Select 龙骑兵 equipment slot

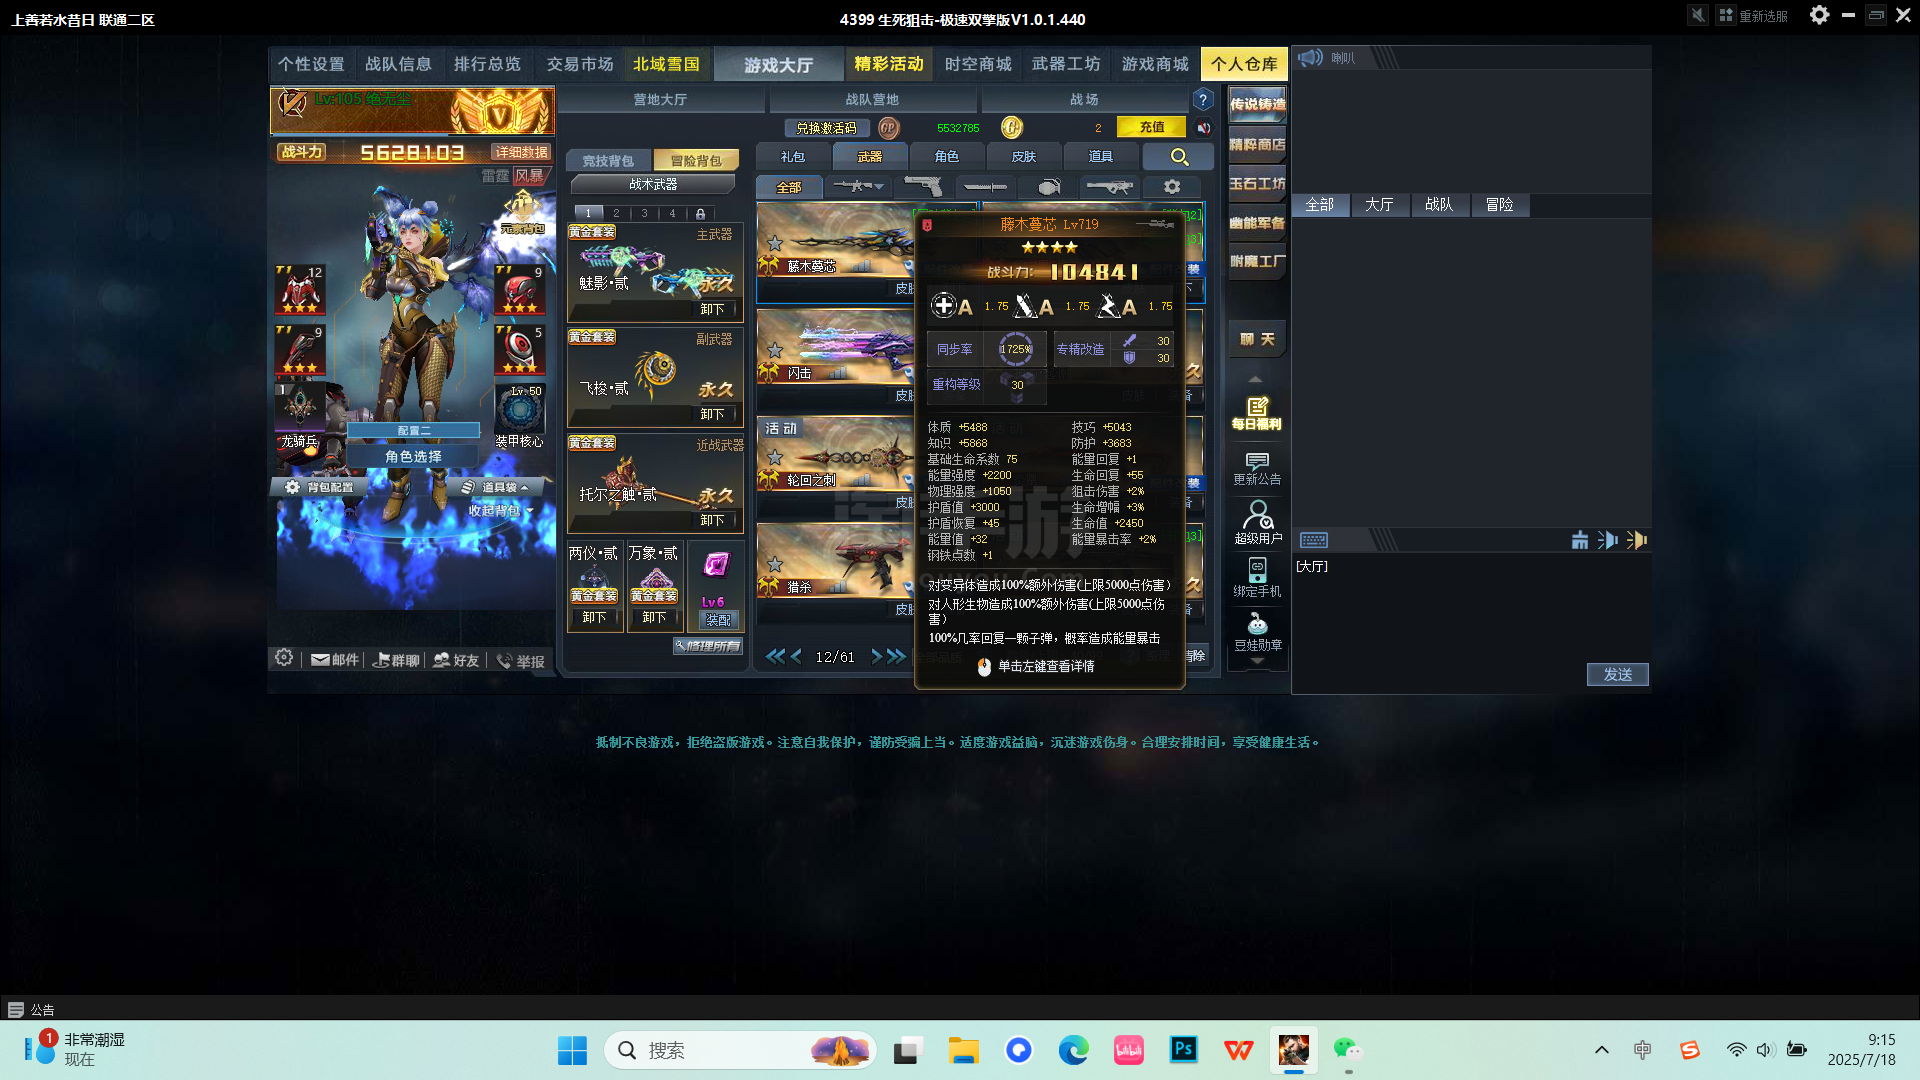(x=300, y=414)
